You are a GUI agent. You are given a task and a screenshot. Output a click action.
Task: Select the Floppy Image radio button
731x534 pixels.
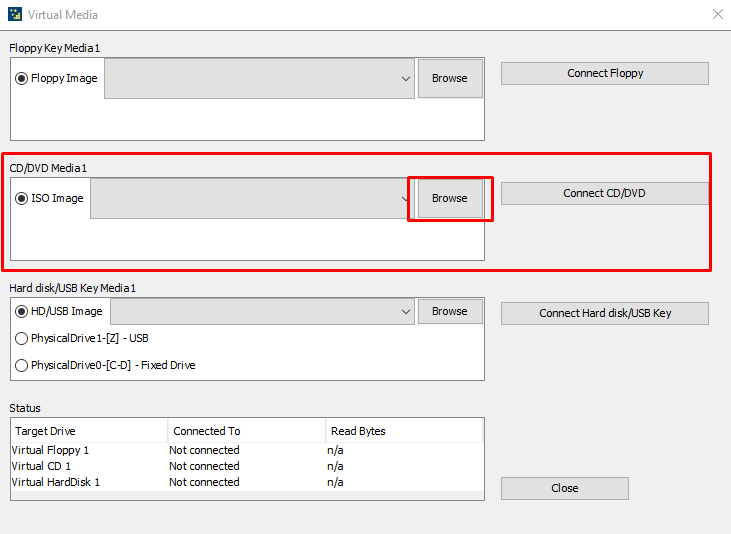tap(22, 78)
